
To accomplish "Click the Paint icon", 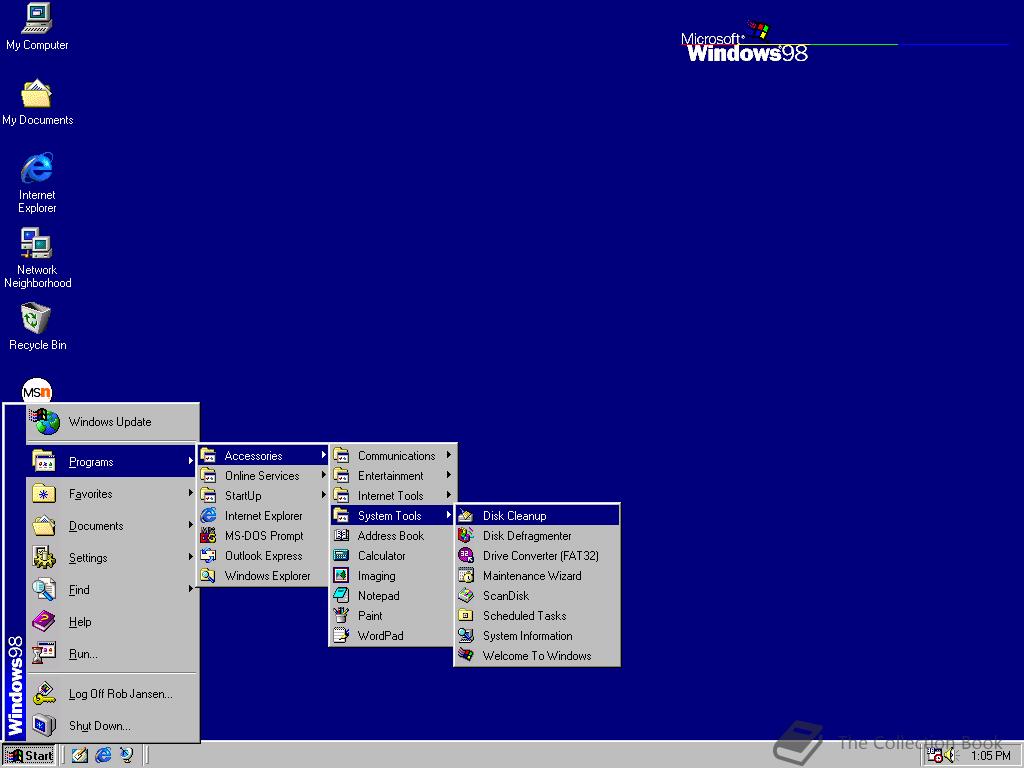I will click(x=341, y=615).
